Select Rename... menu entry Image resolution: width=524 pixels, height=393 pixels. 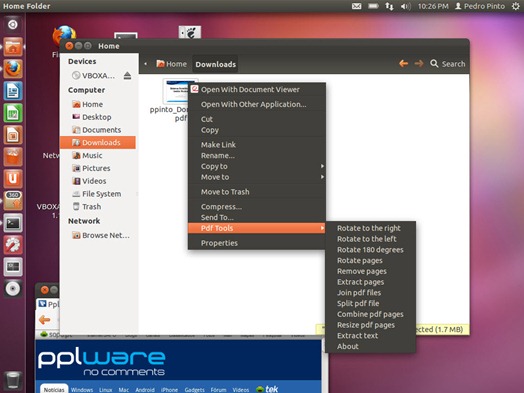(x=257, y=155)
